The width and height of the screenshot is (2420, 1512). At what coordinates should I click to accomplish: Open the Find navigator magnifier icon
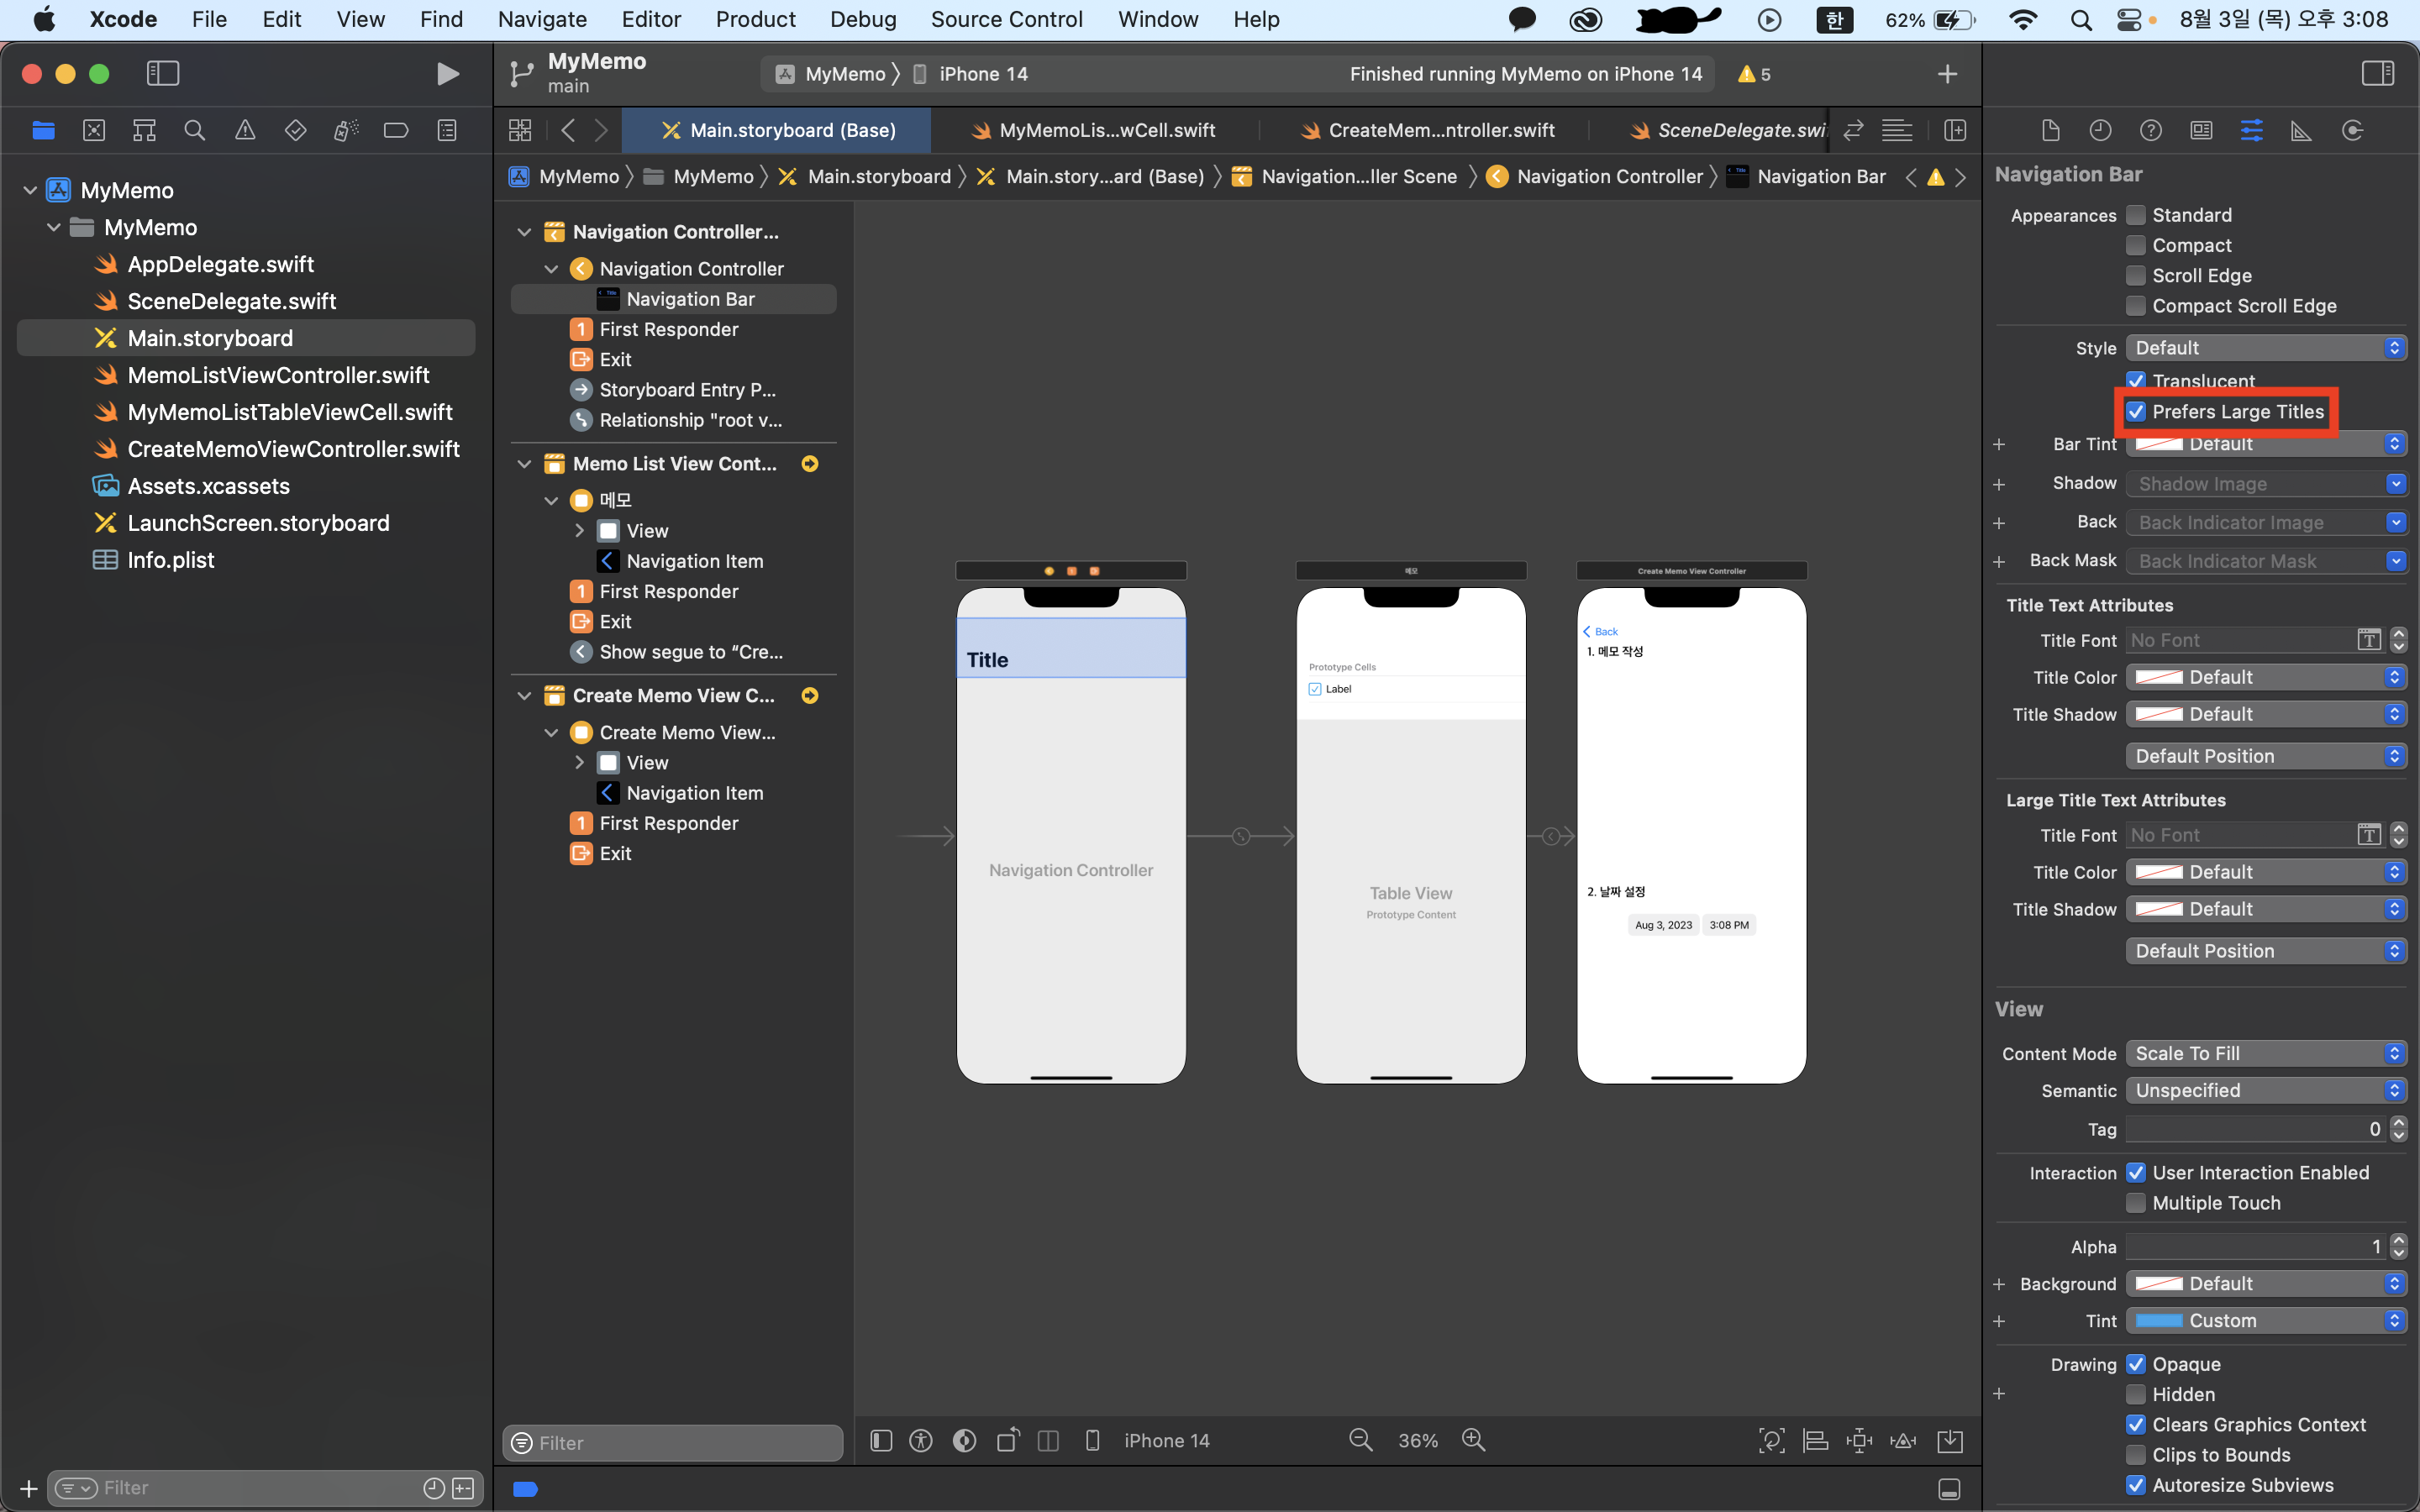pos(195,131)
